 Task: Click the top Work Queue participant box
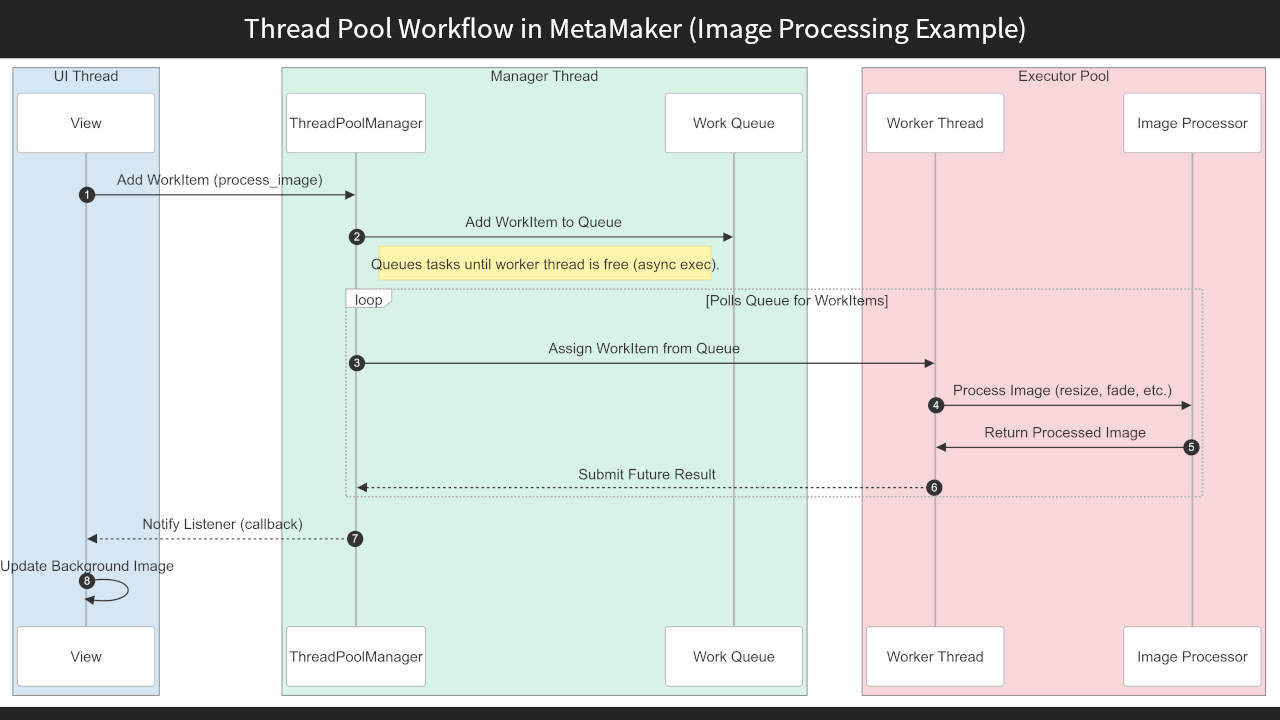point(734,123)
